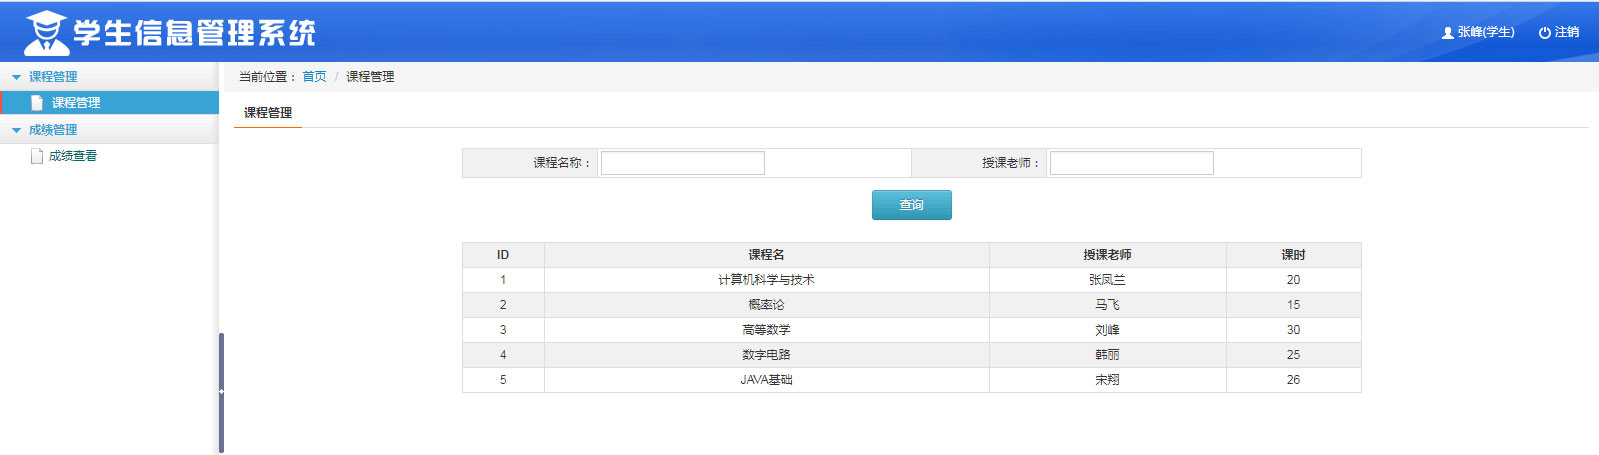The image size is (1599, 455).
Task: Focus the 课程名称 input field
Action: [682, 163]
